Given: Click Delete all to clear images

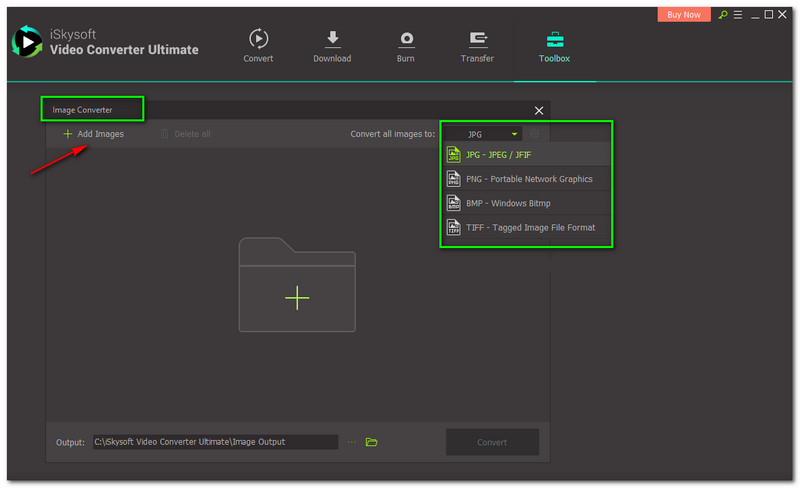Looking at the screenshot, I should coord(185,134).
